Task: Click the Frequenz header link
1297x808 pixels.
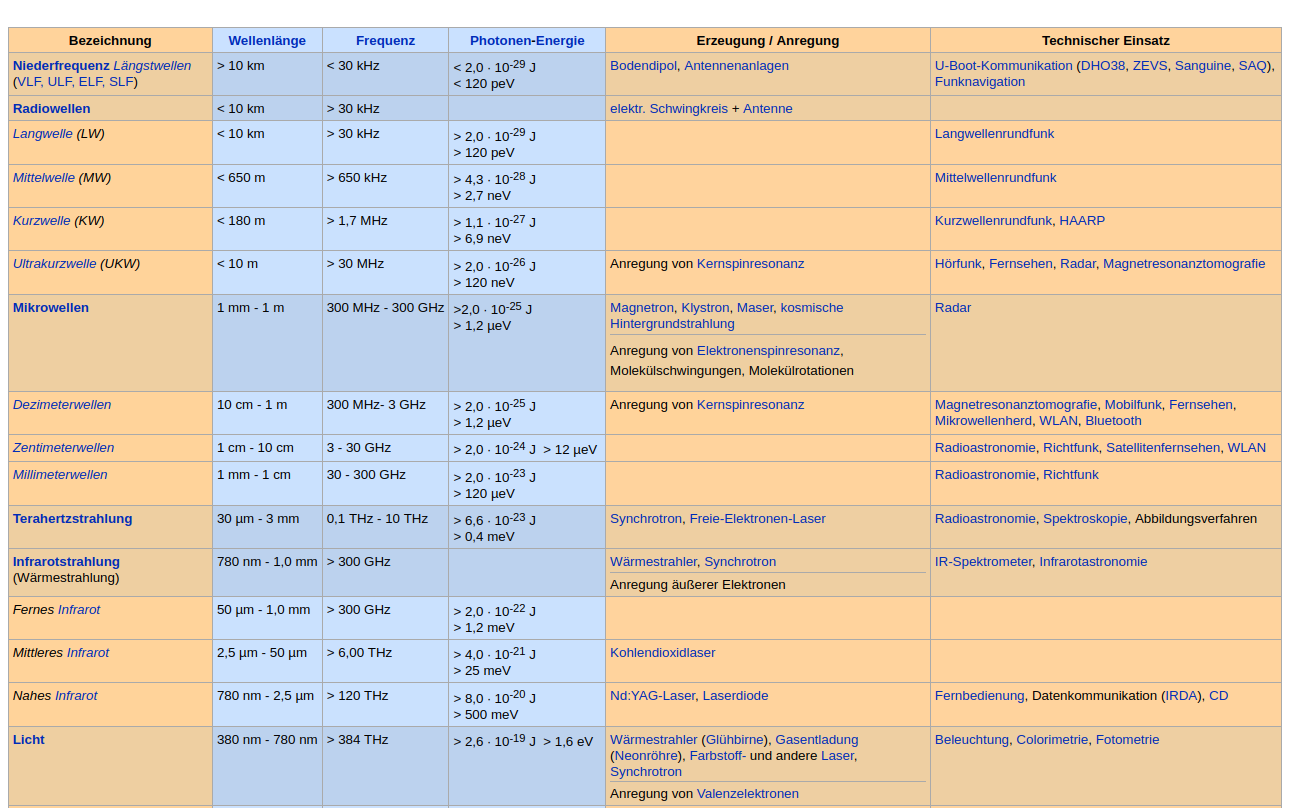Action: (385, 41)
